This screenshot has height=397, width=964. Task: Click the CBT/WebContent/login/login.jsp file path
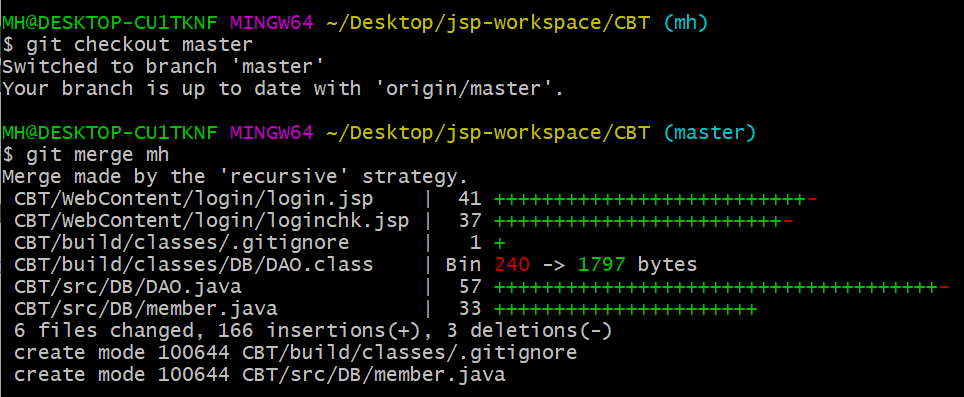194,199
